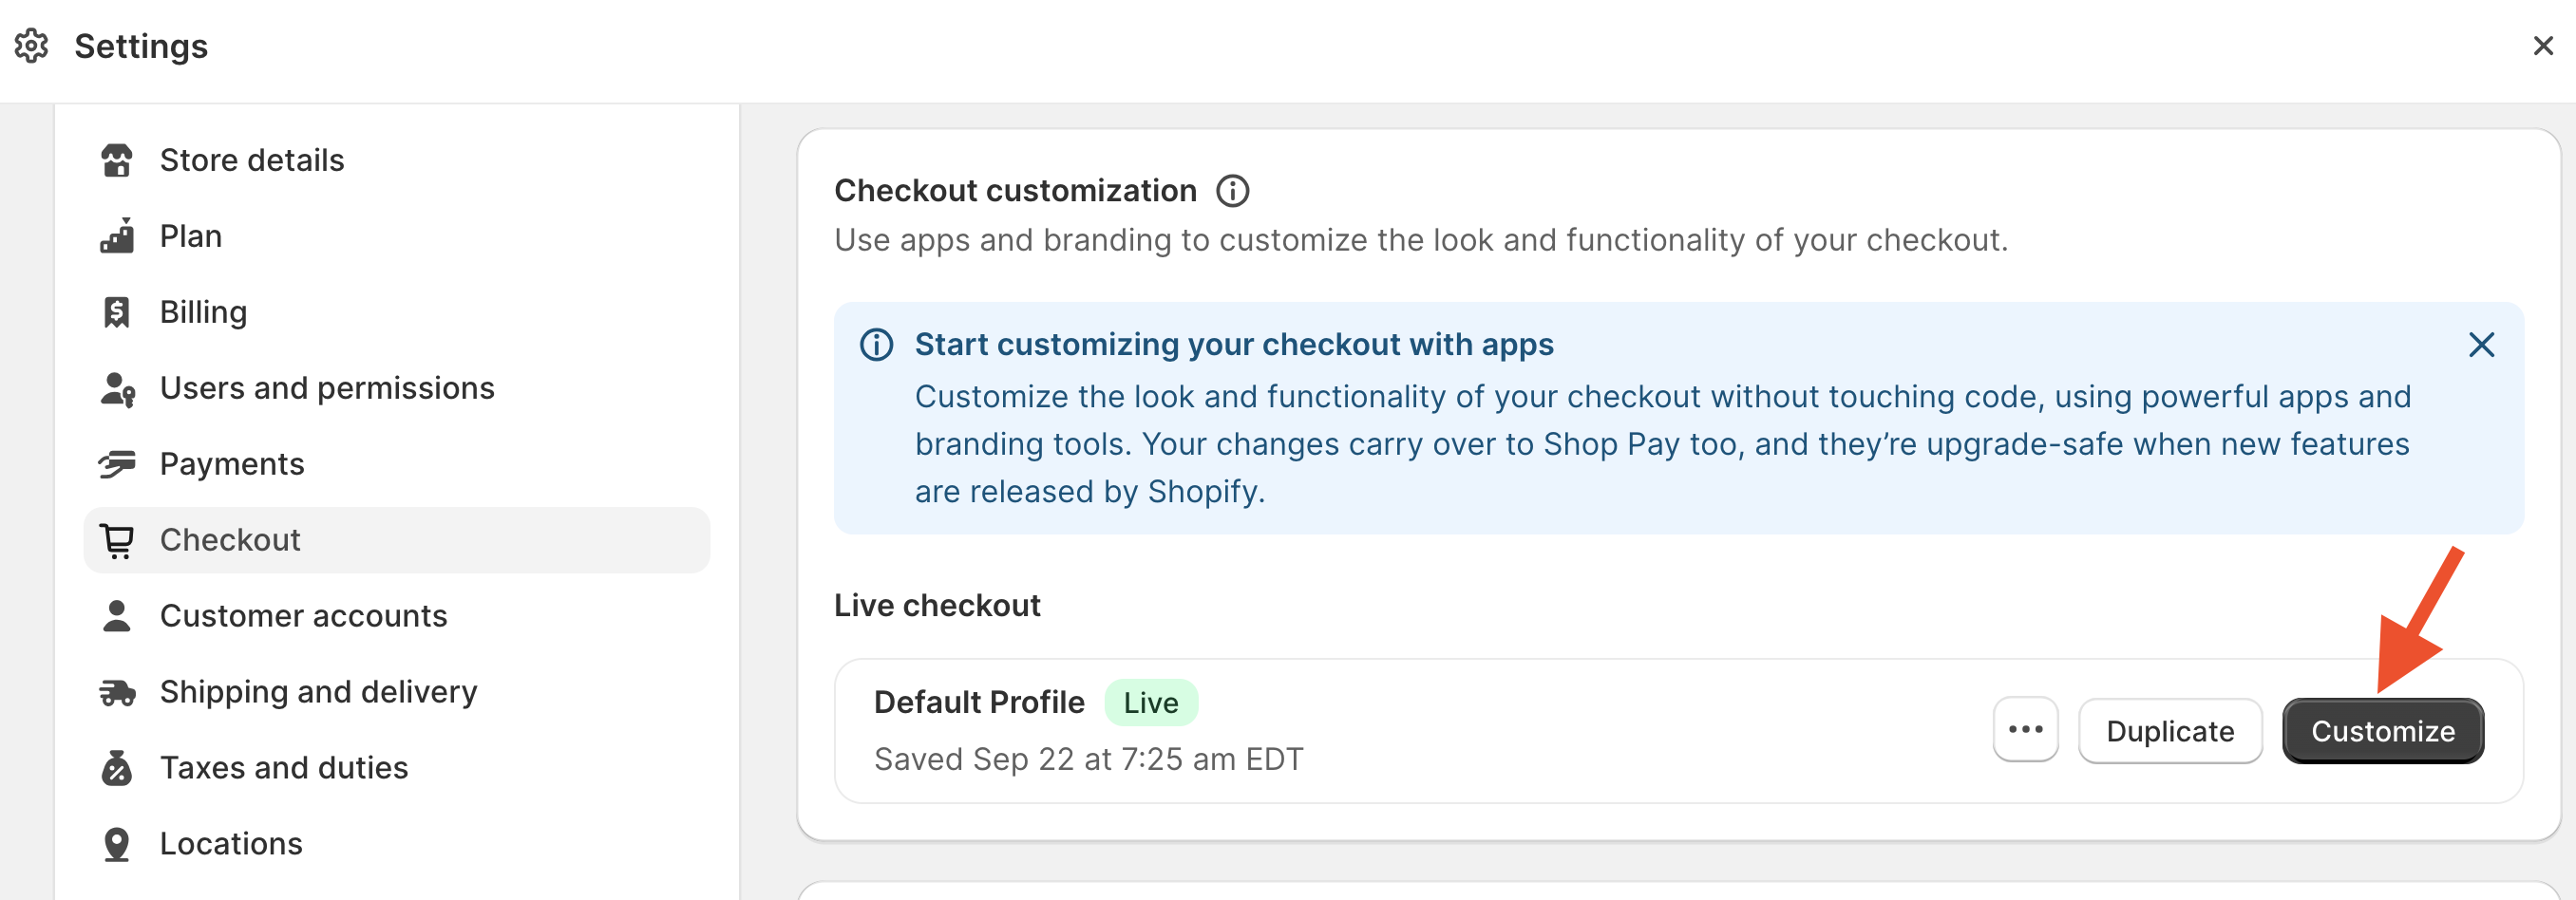Select Checkout in settings sidebar
The image size is (2576, 900).
pyautogui.click(x=230, y=540)
